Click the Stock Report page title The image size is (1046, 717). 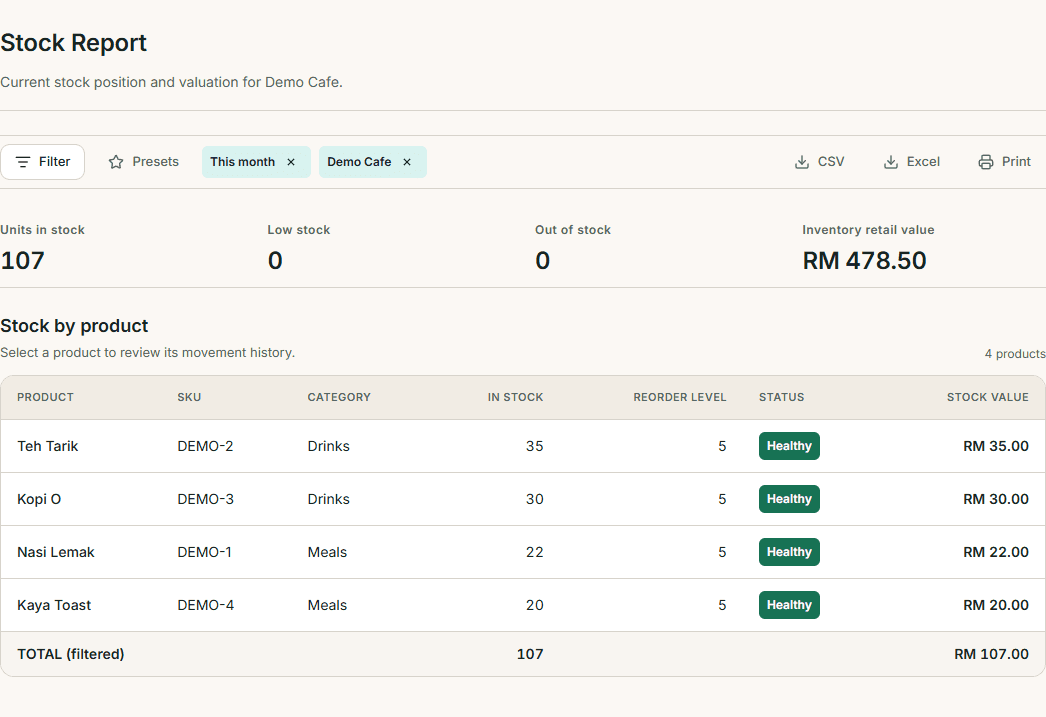73,43
